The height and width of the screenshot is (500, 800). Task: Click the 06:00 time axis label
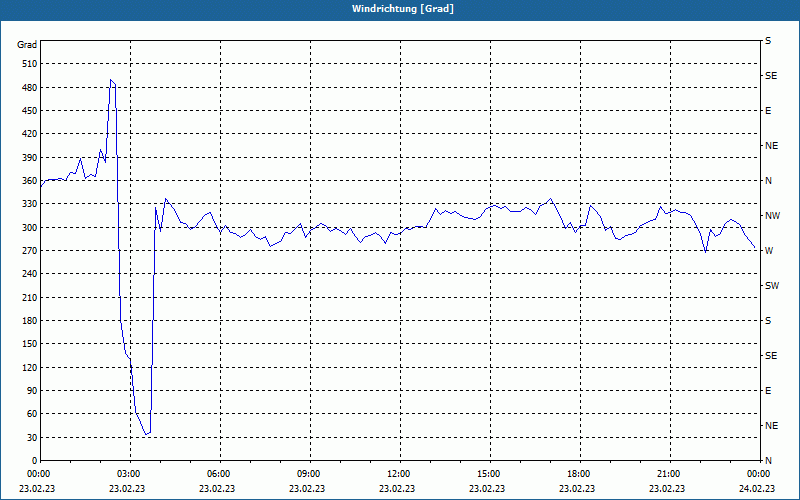tap(217, 474)
